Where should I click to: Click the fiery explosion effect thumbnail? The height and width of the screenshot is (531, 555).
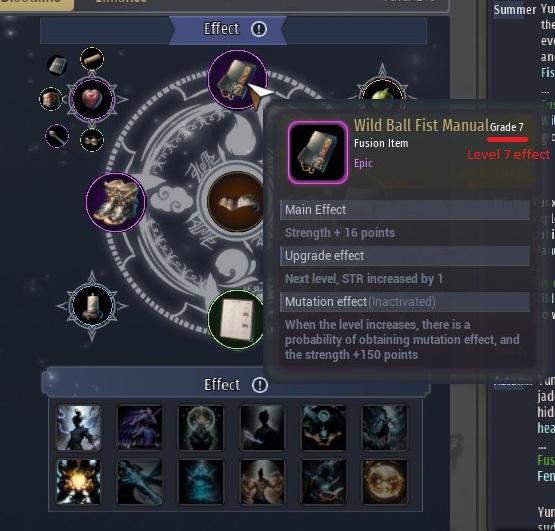coord(78,482)
